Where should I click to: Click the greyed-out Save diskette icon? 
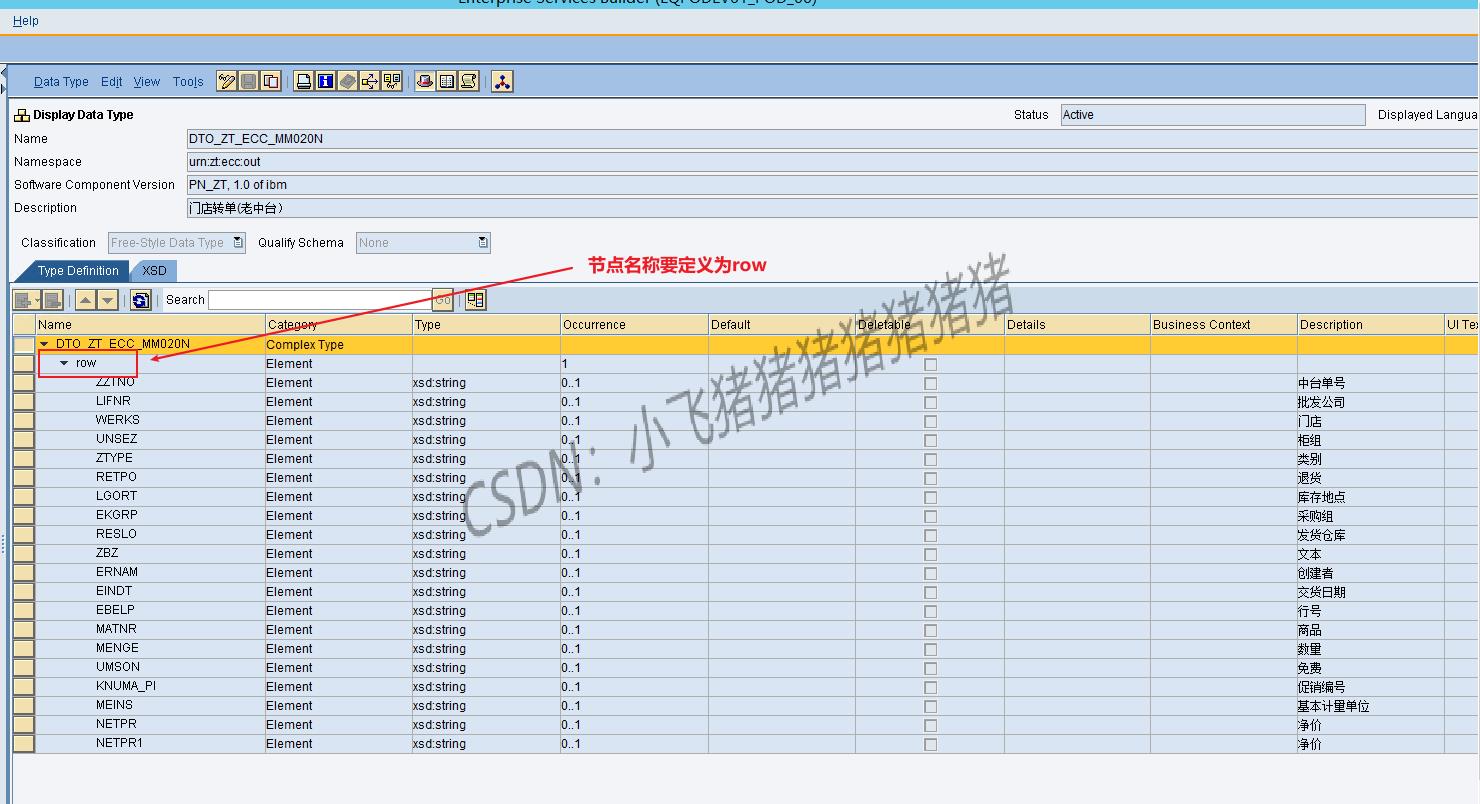(x=249, y=82)
